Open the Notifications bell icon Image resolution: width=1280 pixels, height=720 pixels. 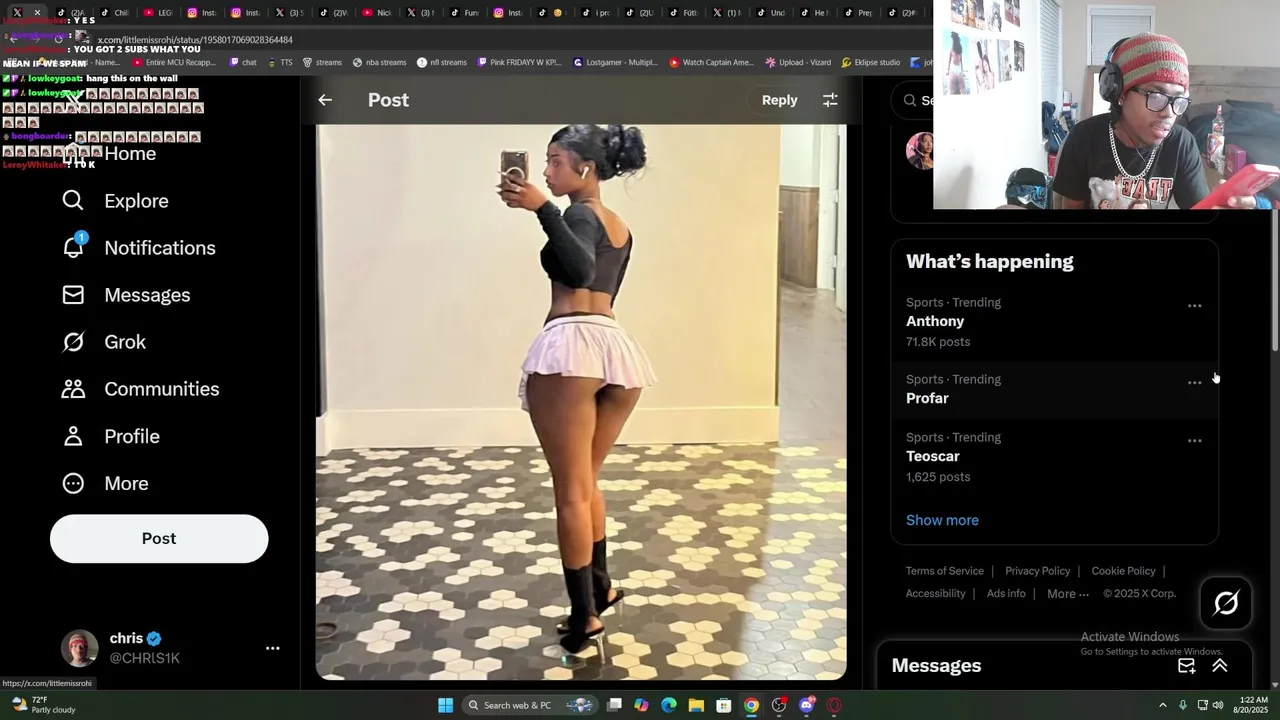[x=73, y=246]
